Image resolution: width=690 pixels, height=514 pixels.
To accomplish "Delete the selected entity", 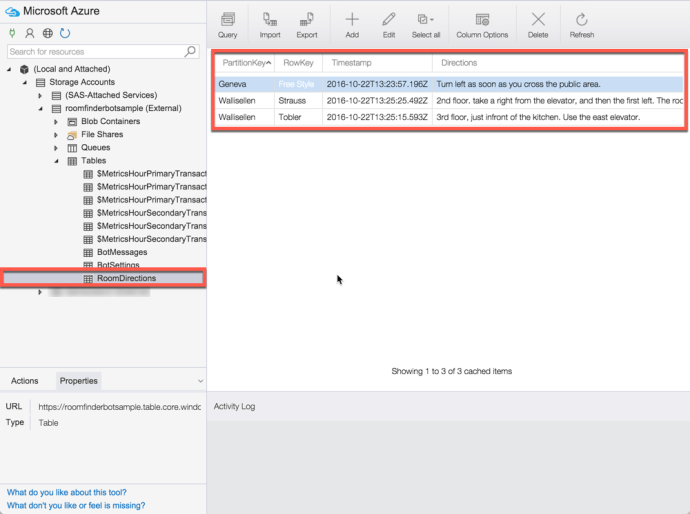I will tap(538, 25).
